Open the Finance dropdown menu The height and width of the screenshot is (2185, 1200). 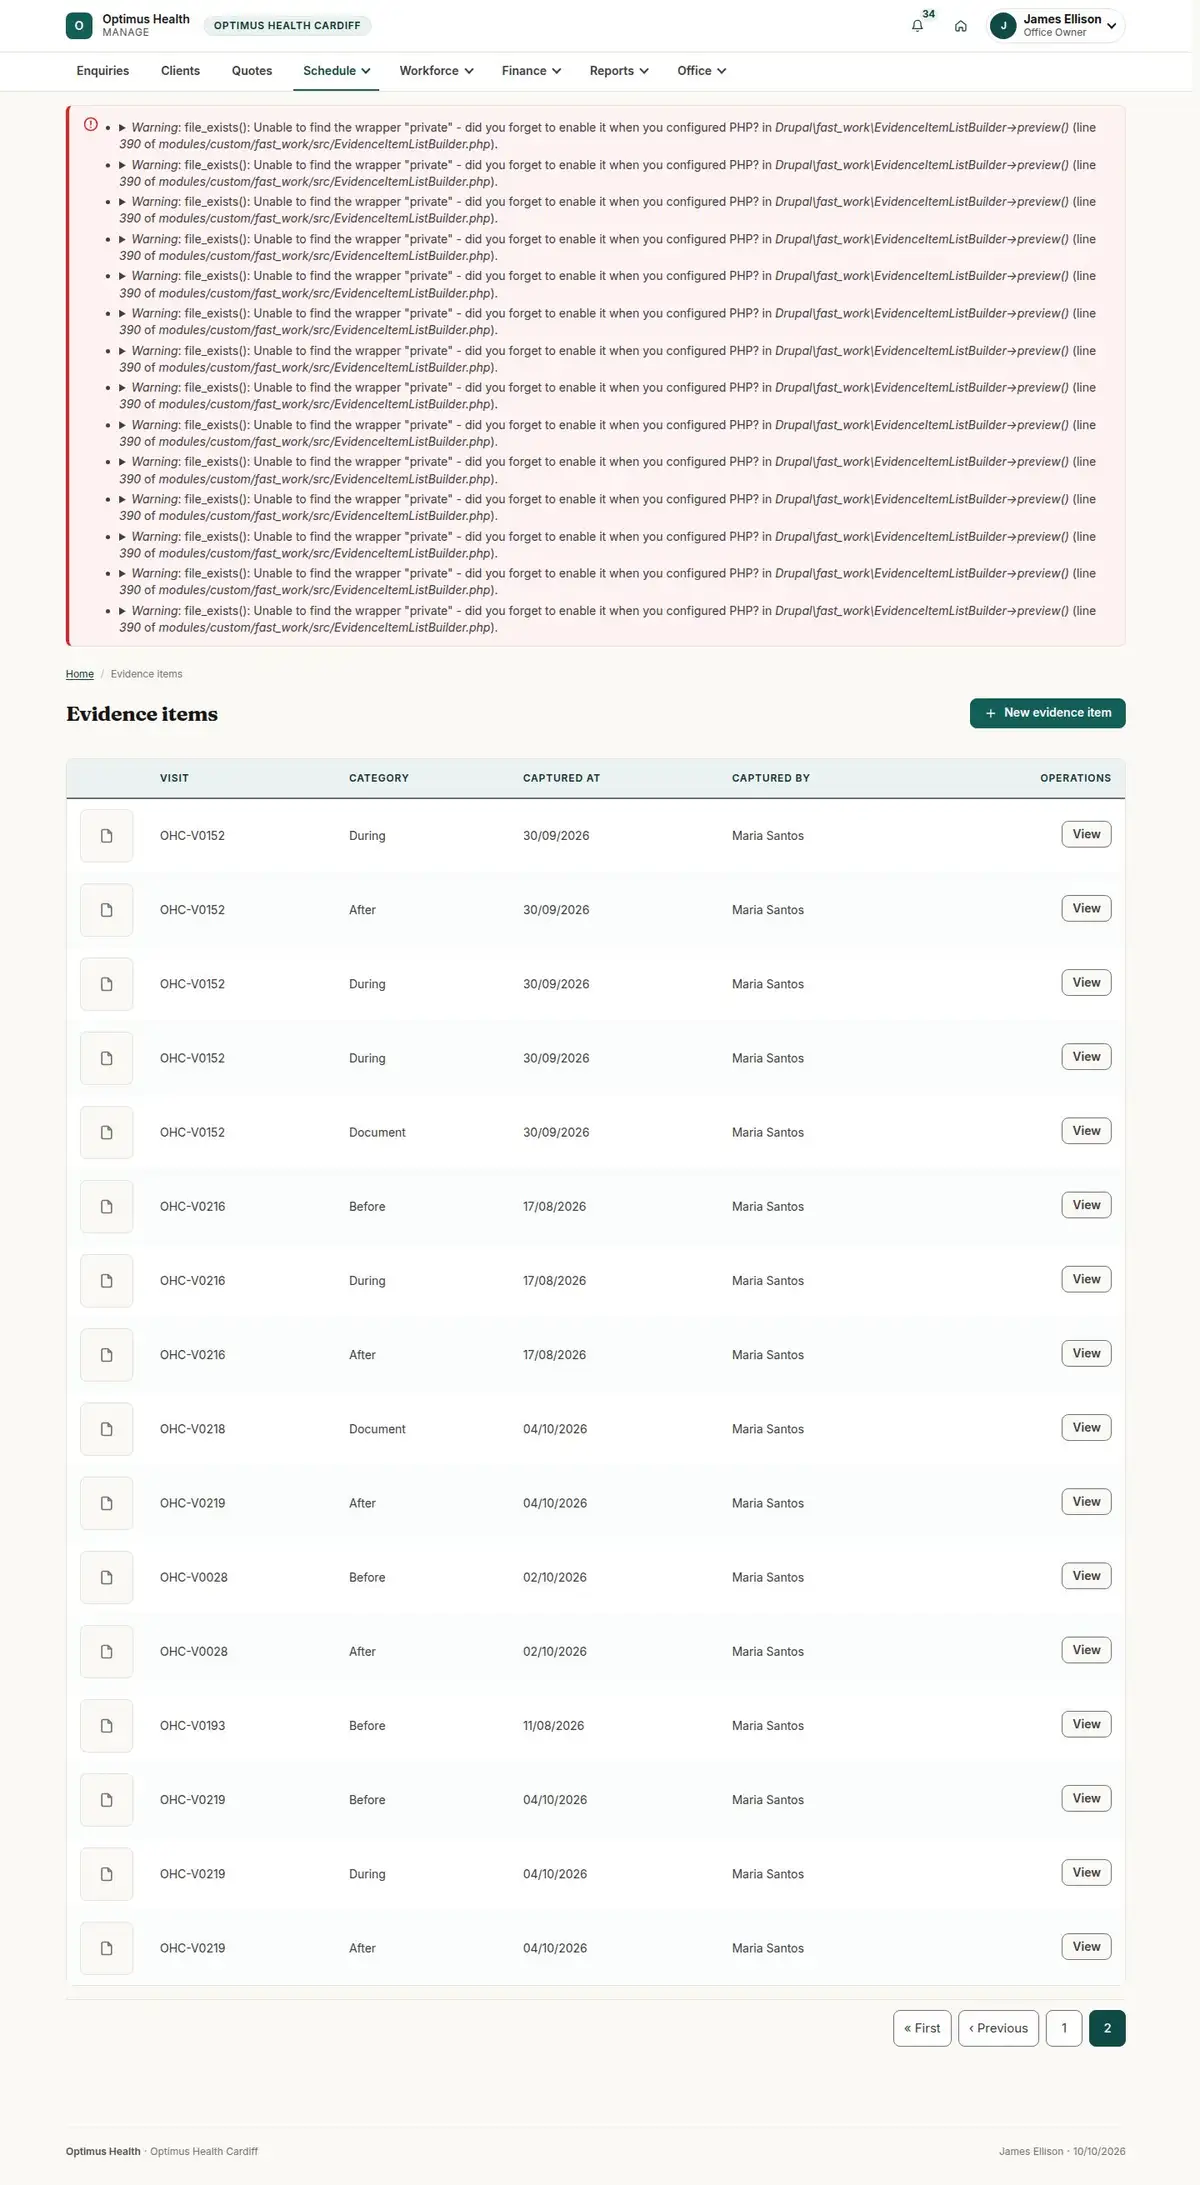coord(531,71)
